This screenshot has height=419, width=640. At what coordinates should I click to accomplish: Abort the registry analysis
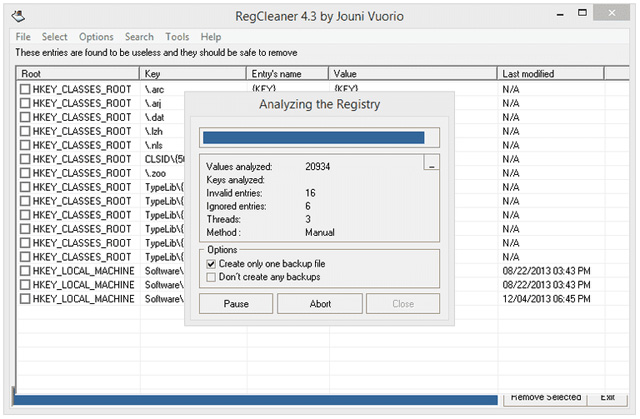[x=320, y=303]
